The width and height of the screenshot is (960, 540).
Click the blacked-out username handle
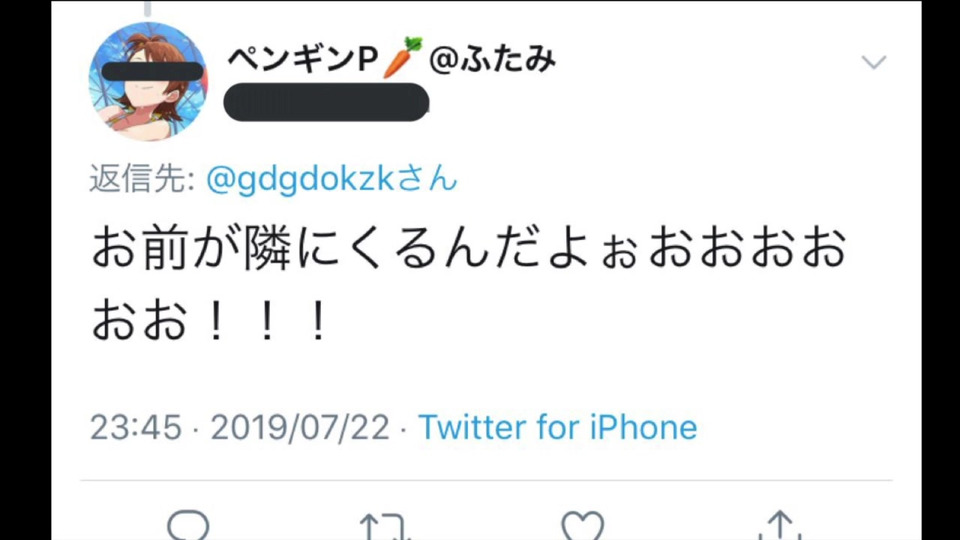pos(326,102)
